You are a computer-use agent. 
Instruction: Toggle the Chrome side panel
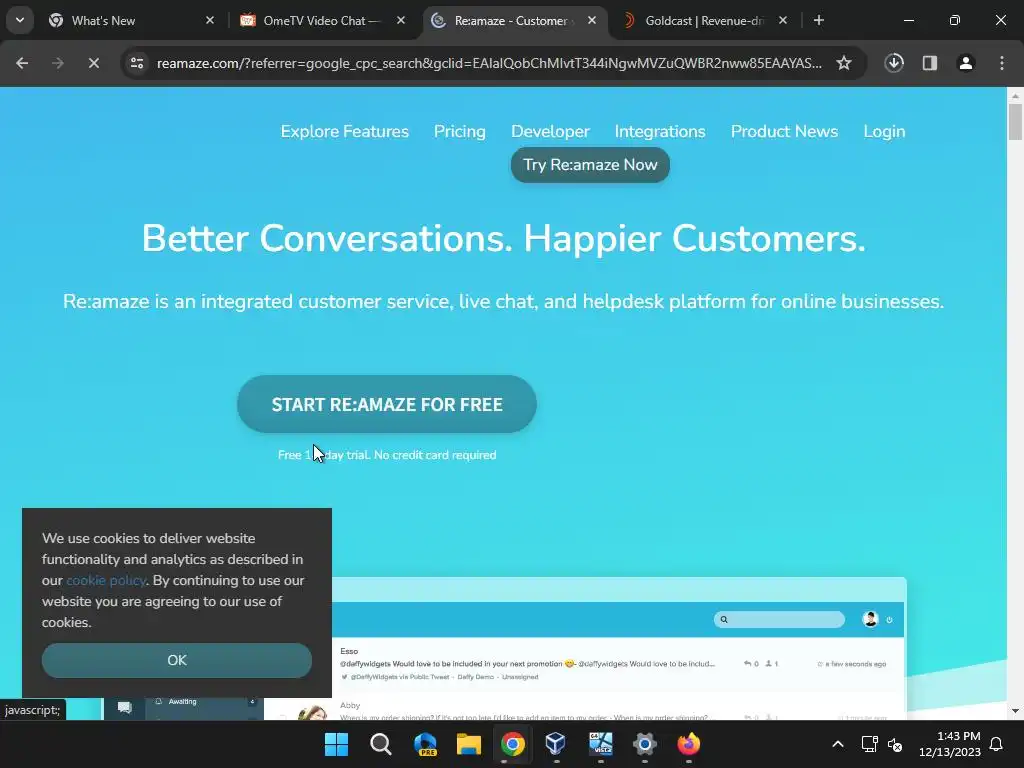(930, 63)
